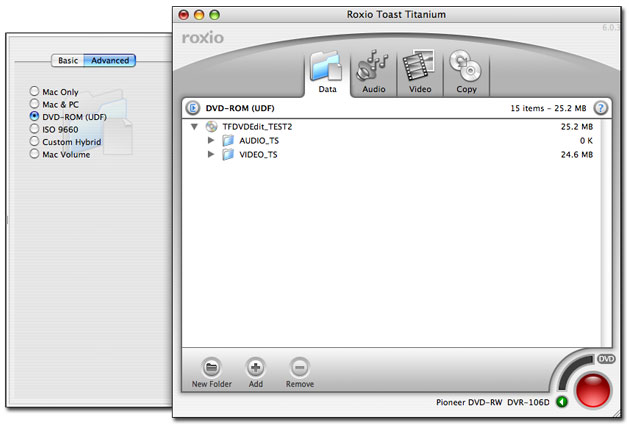Click the red Record burn button
This screenshot has height=427, width=629.
[x=592, y=390]
